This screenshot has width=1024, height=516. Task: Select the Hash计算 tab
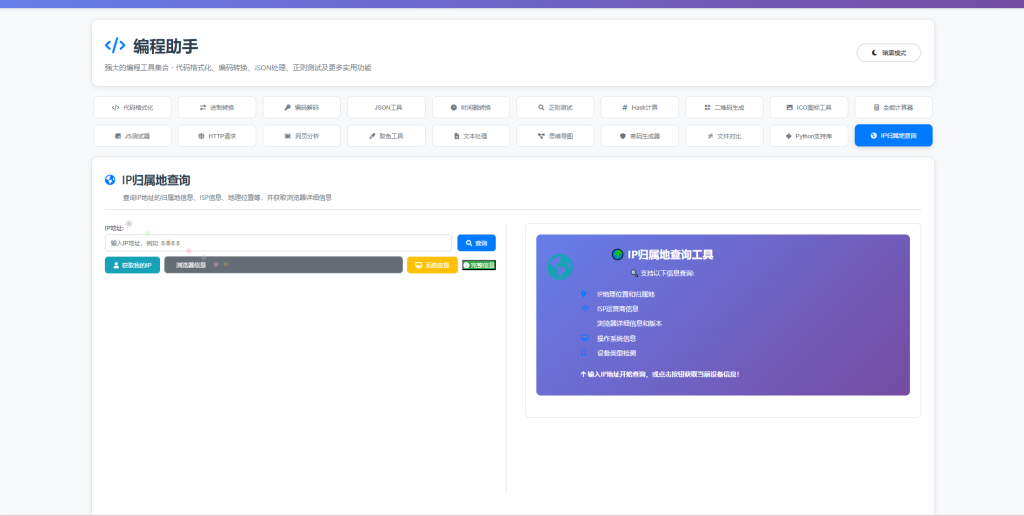(x=640, y=107)
